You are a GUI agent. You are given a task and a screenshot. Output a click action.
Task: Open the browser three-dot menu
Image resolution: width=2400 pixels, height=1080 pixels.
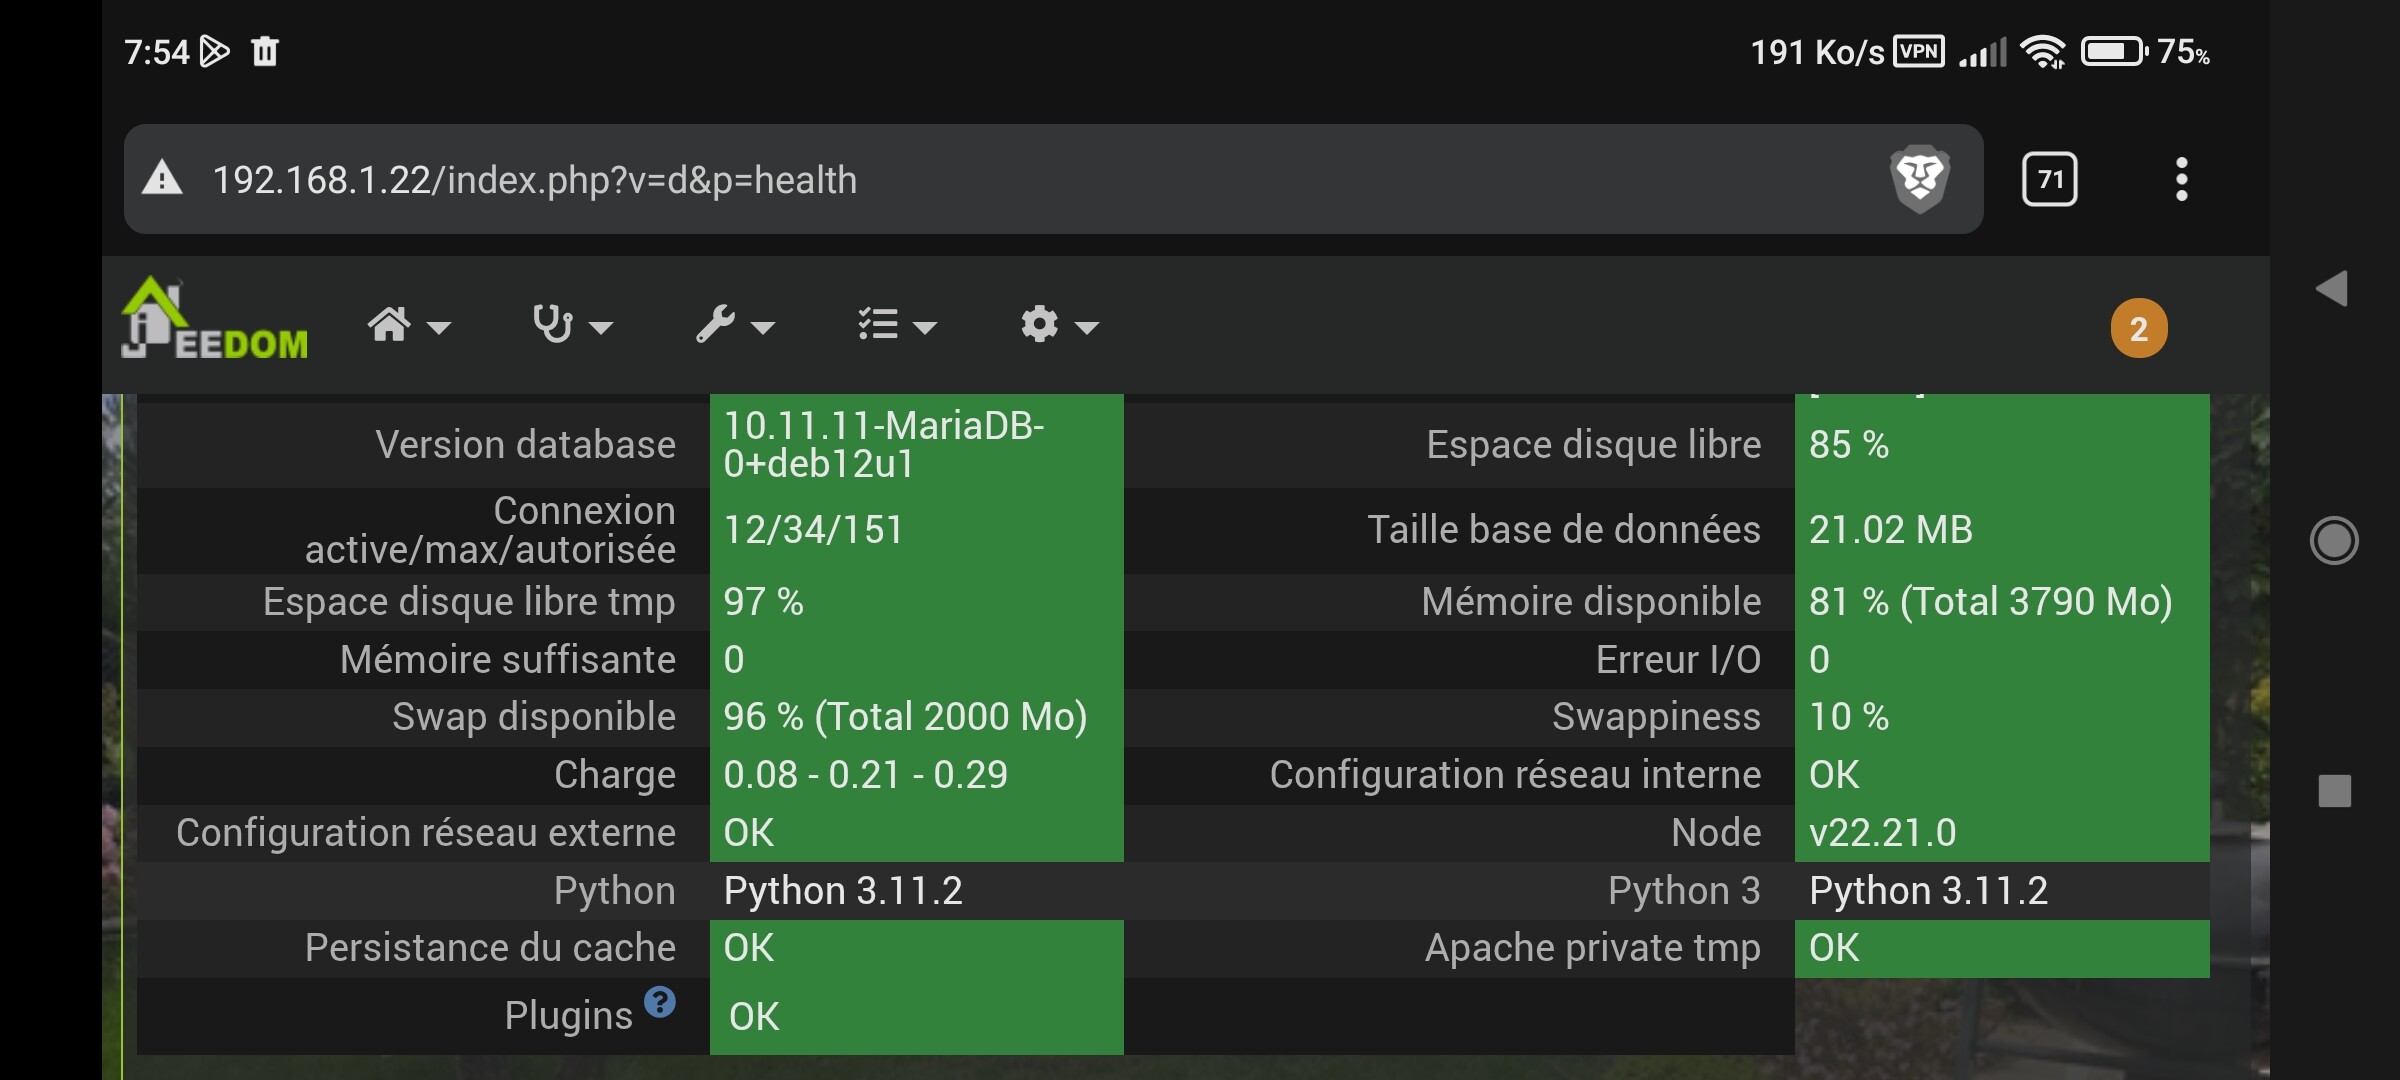(x=2181, y=179)
